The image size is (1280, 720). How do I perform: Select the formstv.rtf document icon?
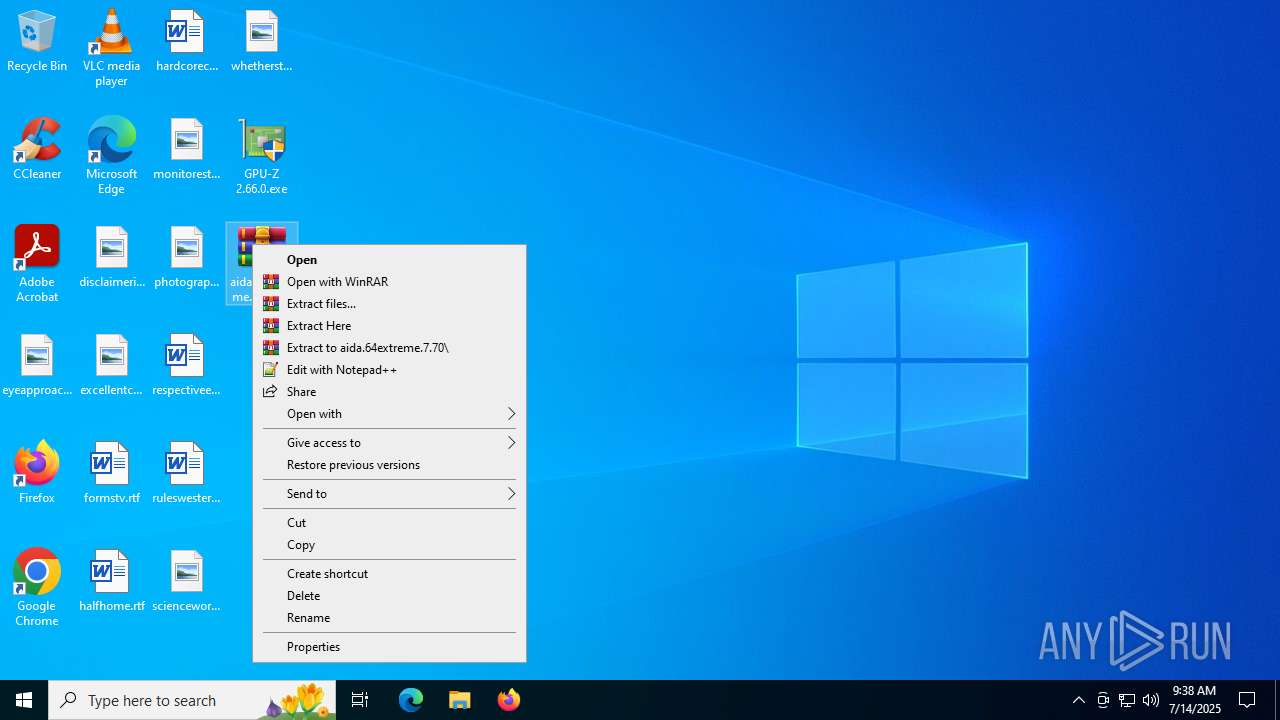(111, 474)
